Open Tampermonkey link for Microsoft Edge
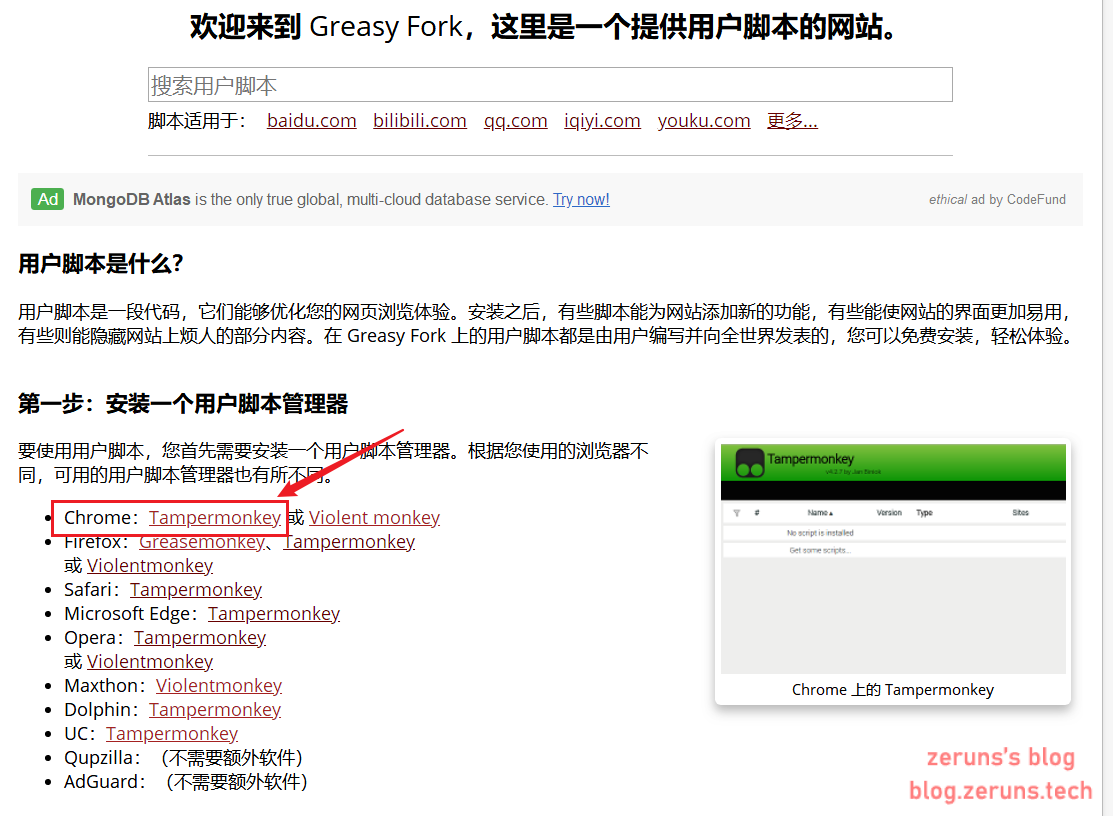1113x816 pixels. click(x=274, y=614)
